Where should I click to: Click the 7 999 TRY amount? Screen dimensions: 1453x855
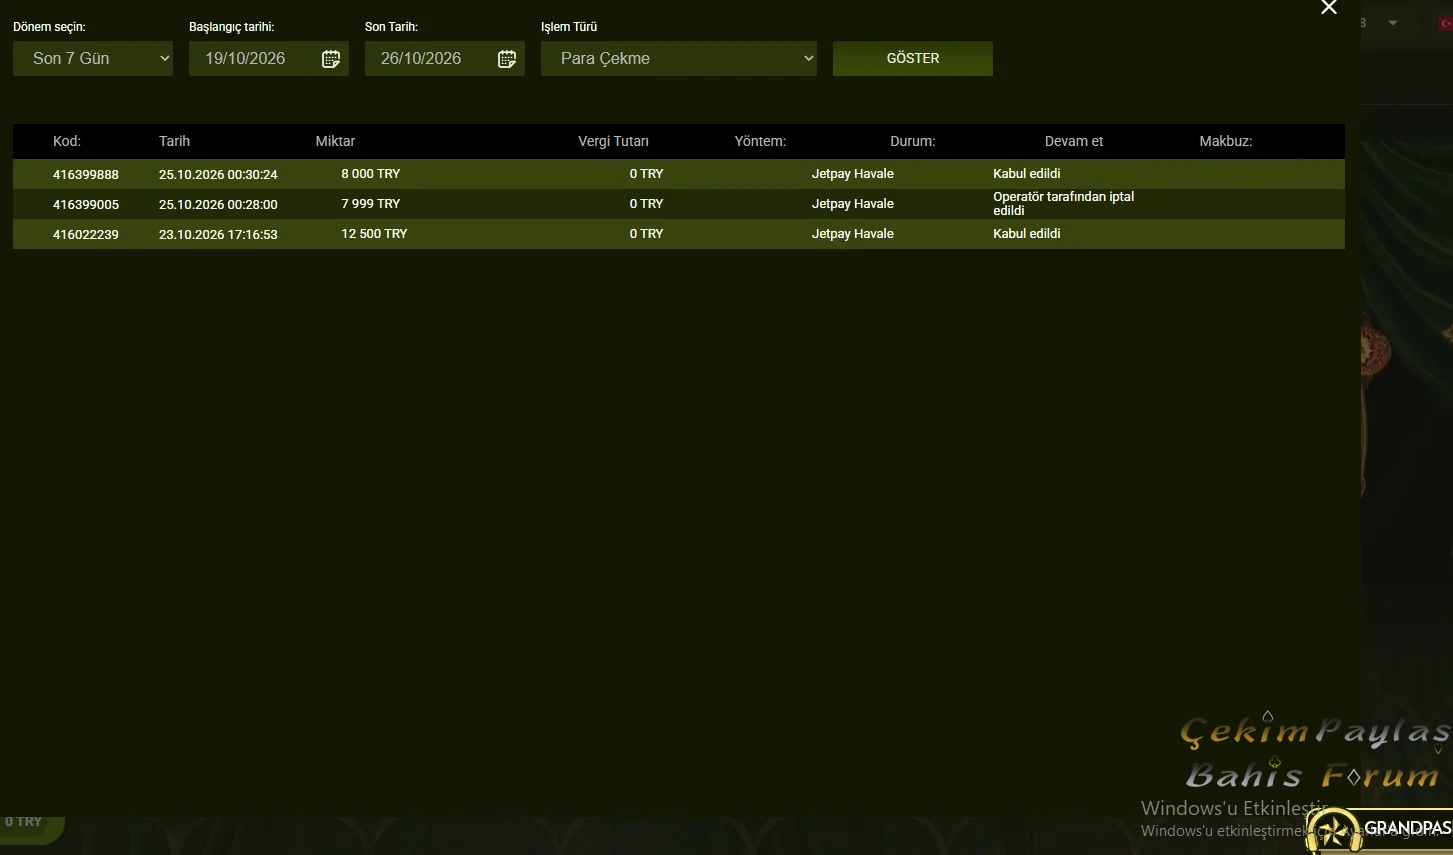371,204
